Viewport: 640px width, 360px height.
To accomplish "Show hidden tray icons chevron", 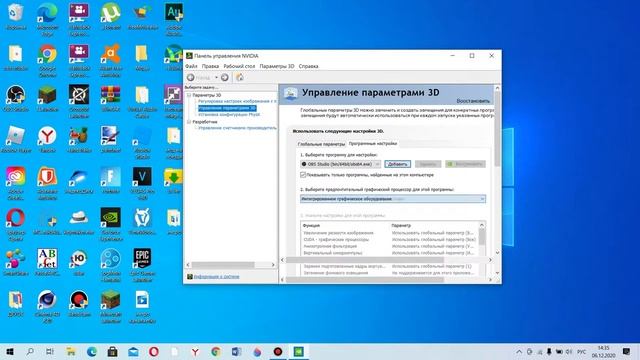I will pos(519,351).
